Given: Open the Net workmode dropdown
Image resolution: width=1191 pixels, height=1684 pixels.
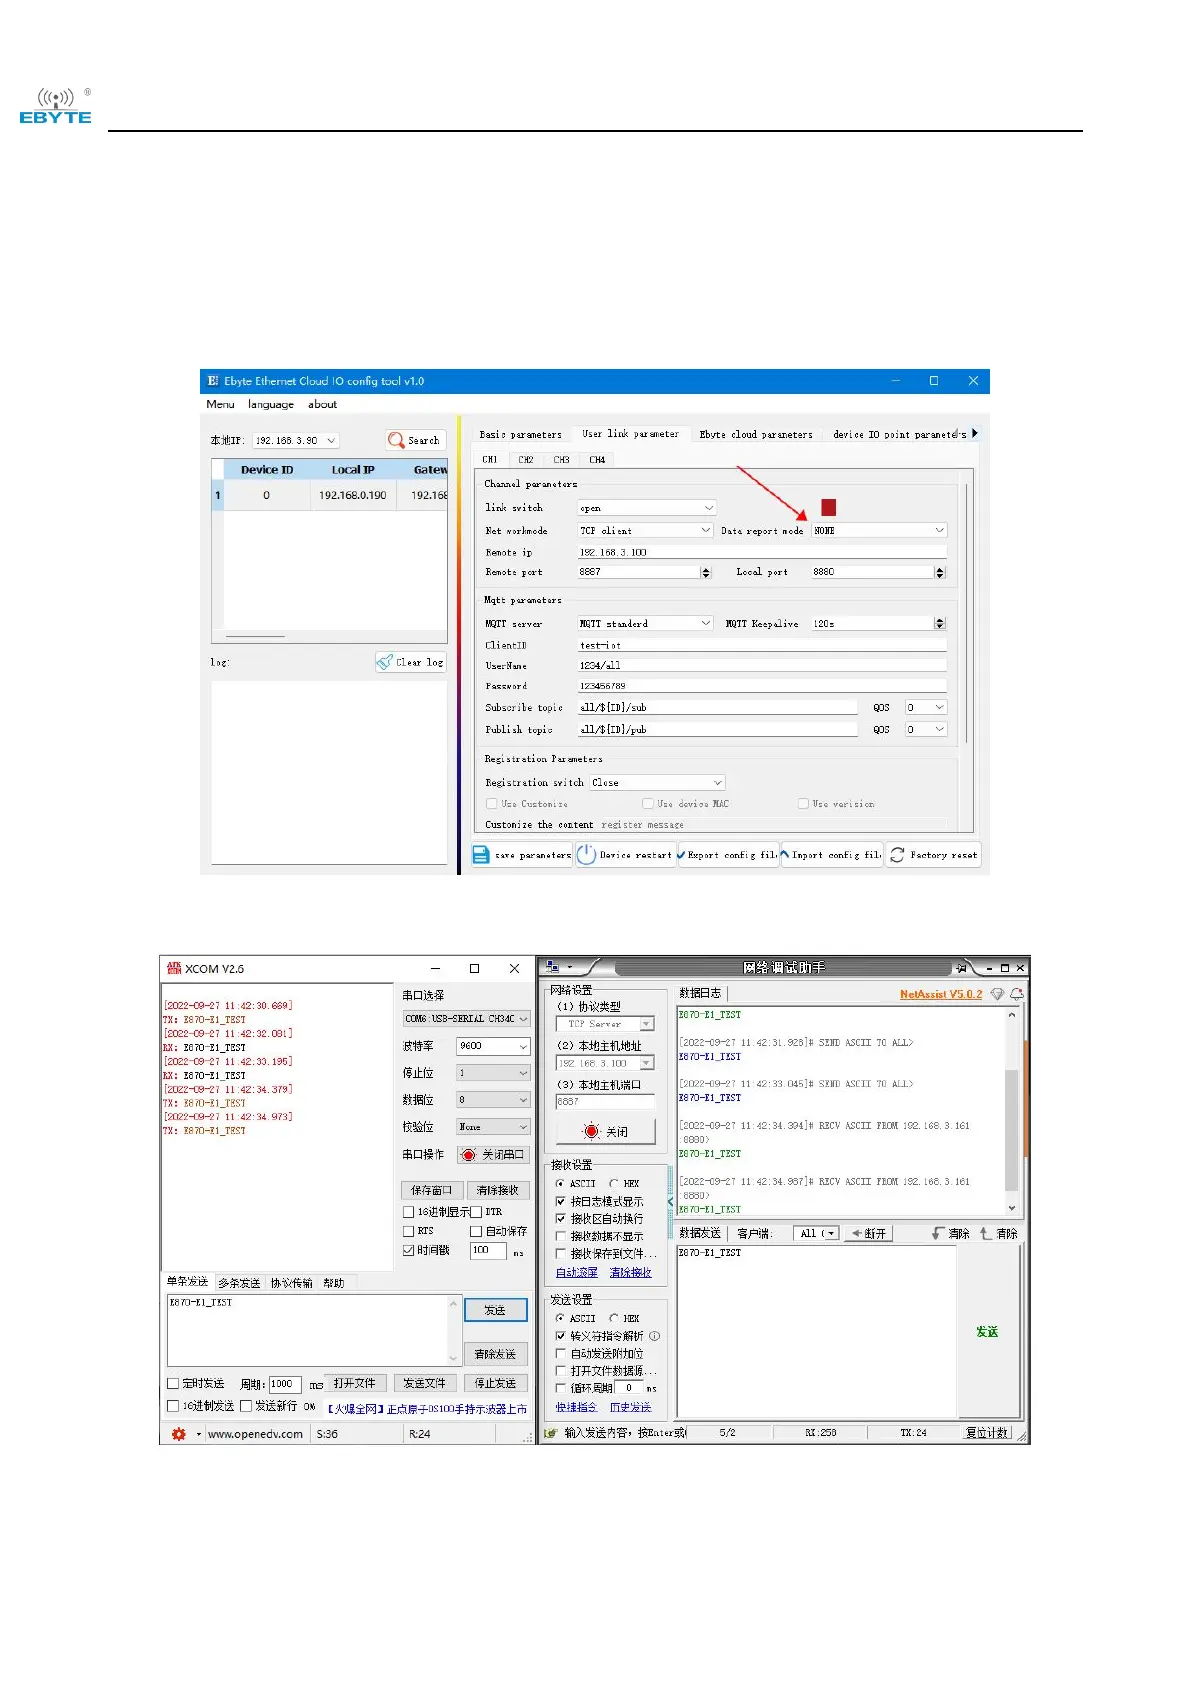Looking at the screenshot, I should [x=644, y=530].
